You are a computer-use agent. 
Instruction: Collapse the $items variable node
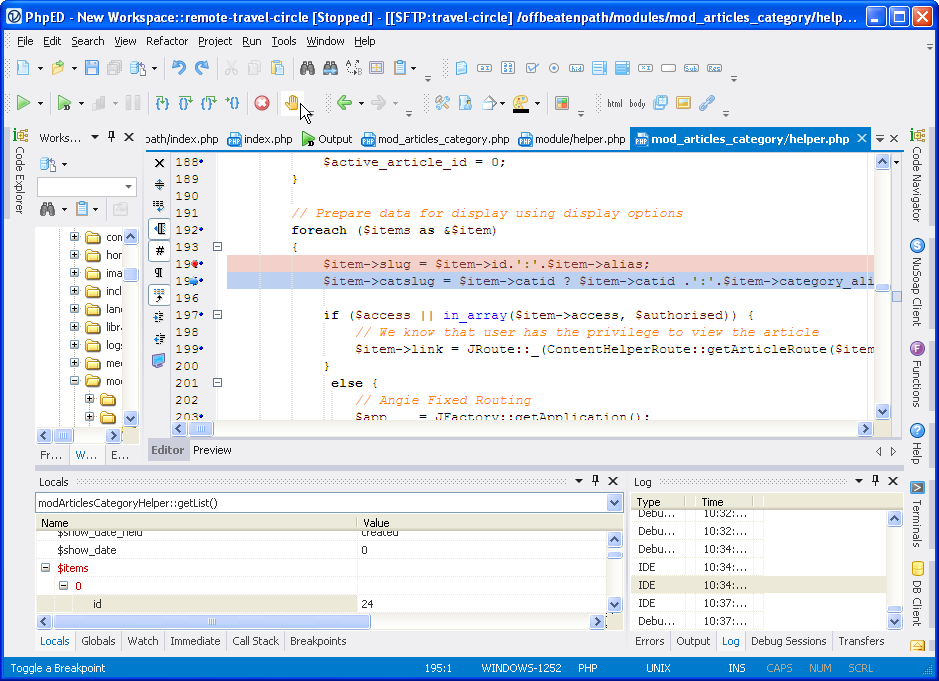point(45,568)
